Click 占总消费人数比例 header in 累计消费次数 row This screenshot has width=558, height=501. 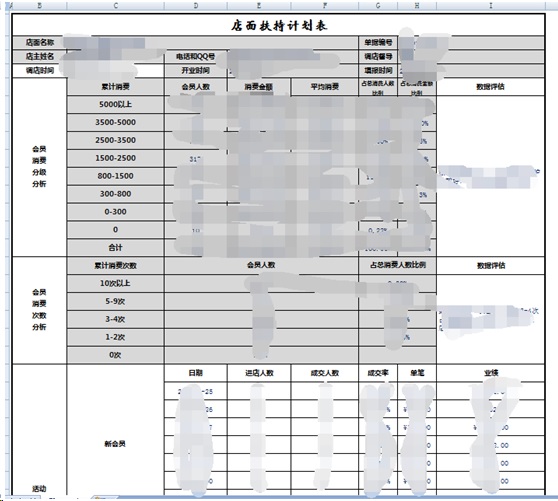coord(398,265)
